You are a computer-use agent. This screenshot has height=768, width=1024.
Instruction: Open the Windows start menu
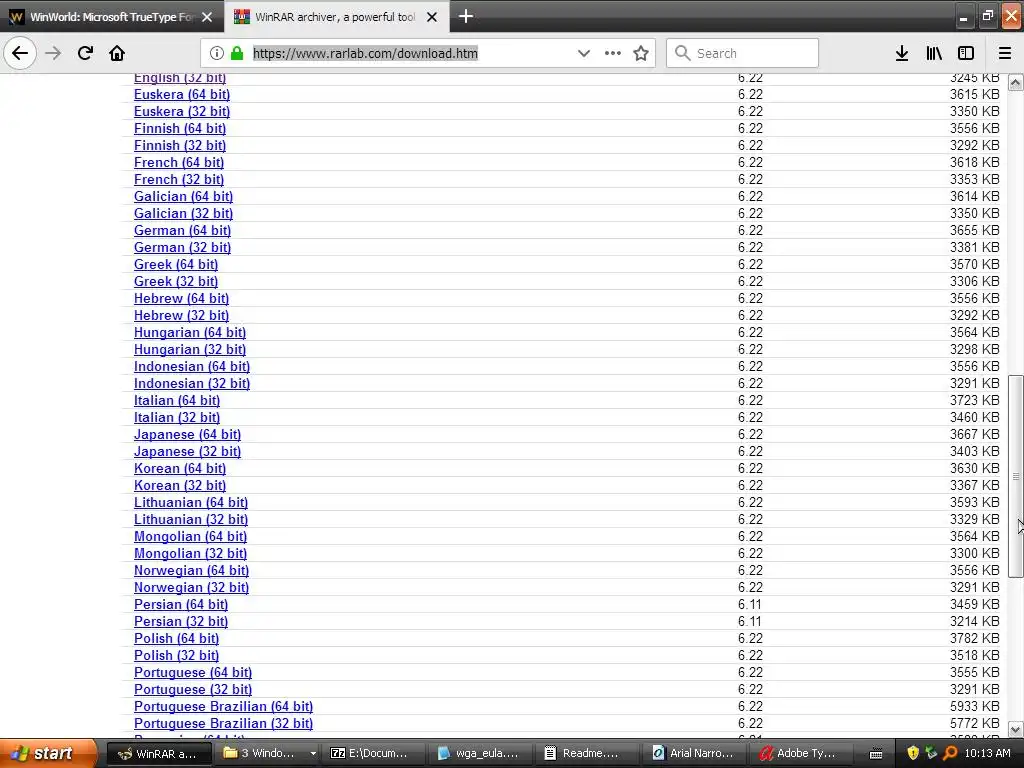point(47,753)
